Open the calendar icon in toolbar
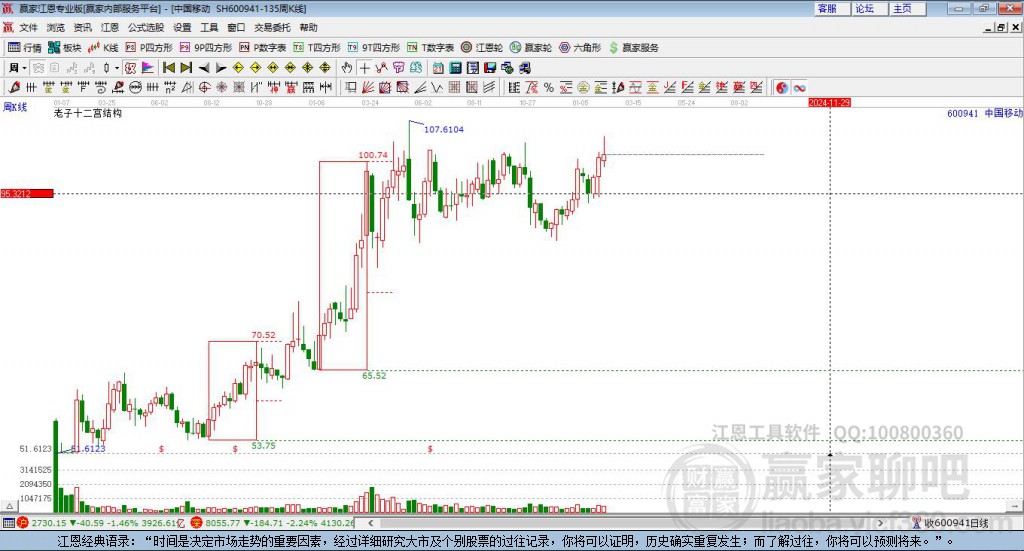 click(438, 68)
